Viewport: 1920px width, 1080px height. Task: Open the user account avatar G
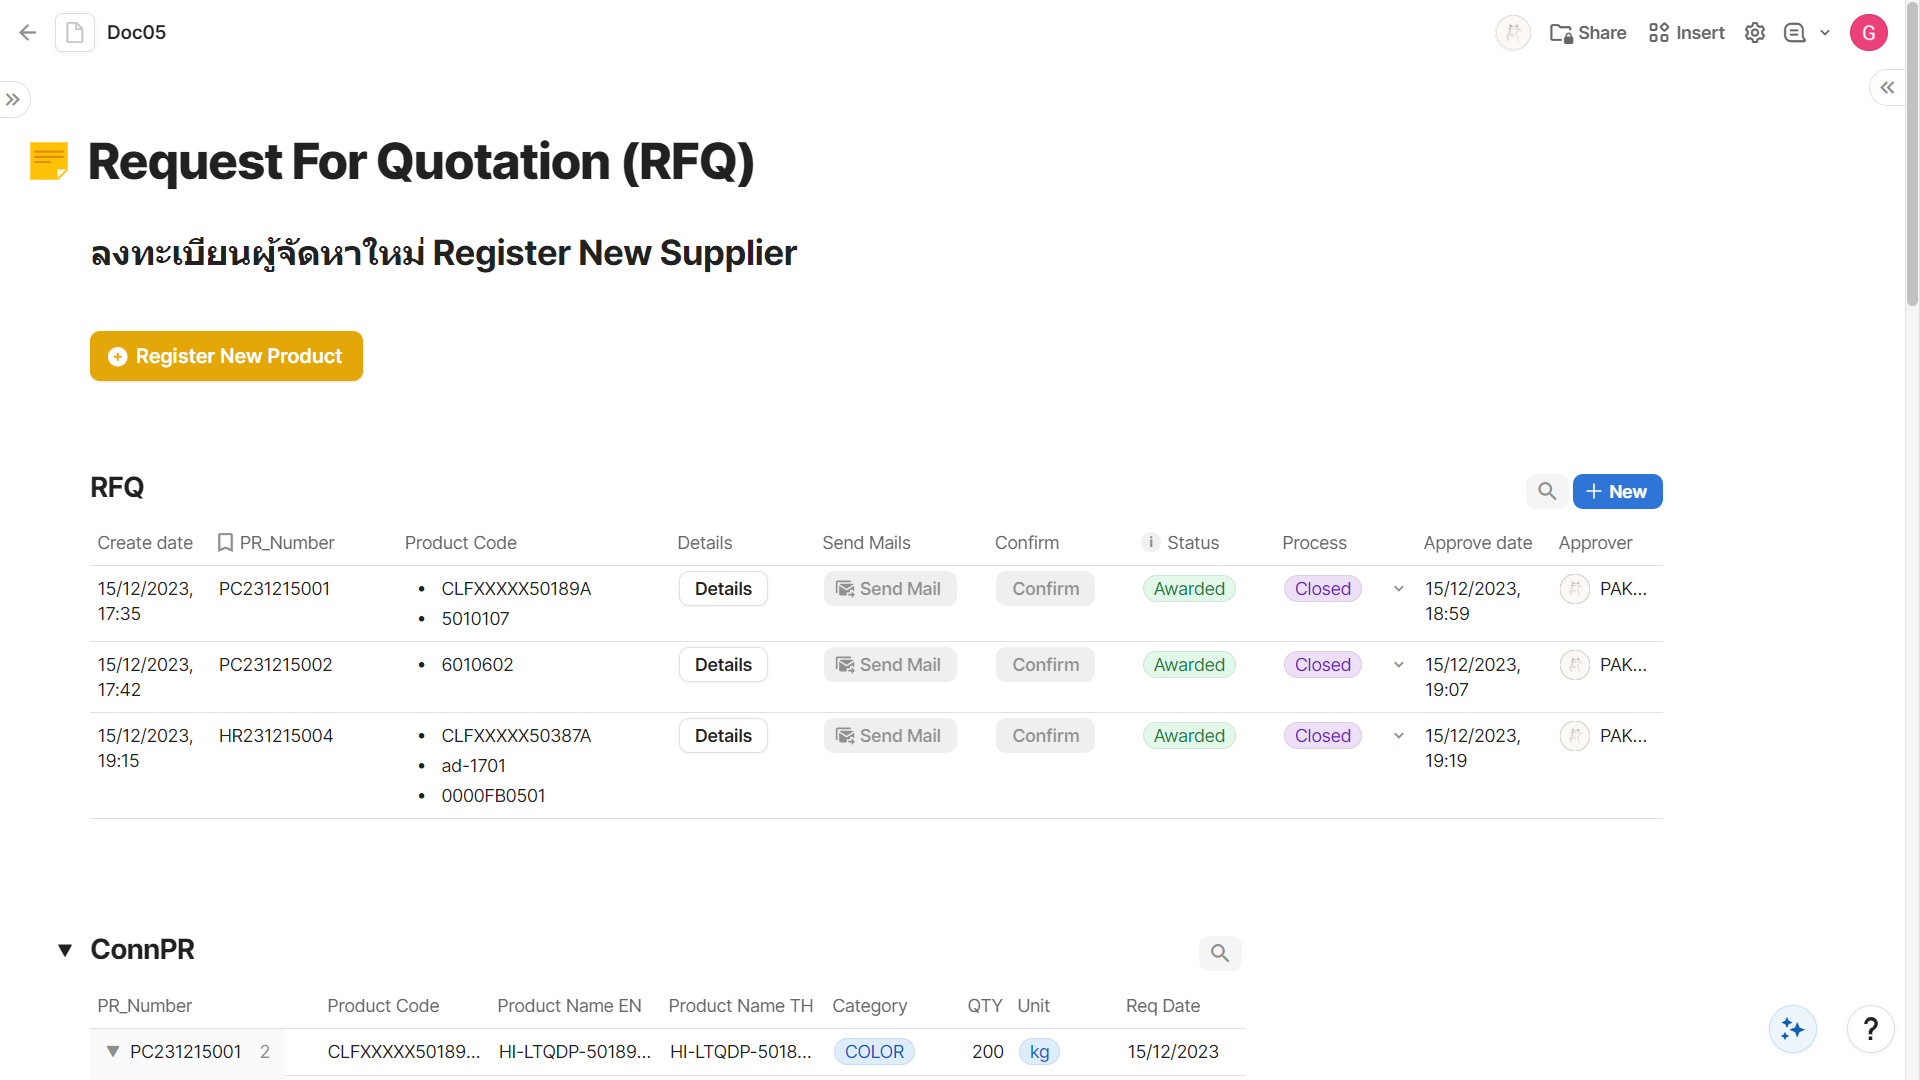click(1868, 33)
